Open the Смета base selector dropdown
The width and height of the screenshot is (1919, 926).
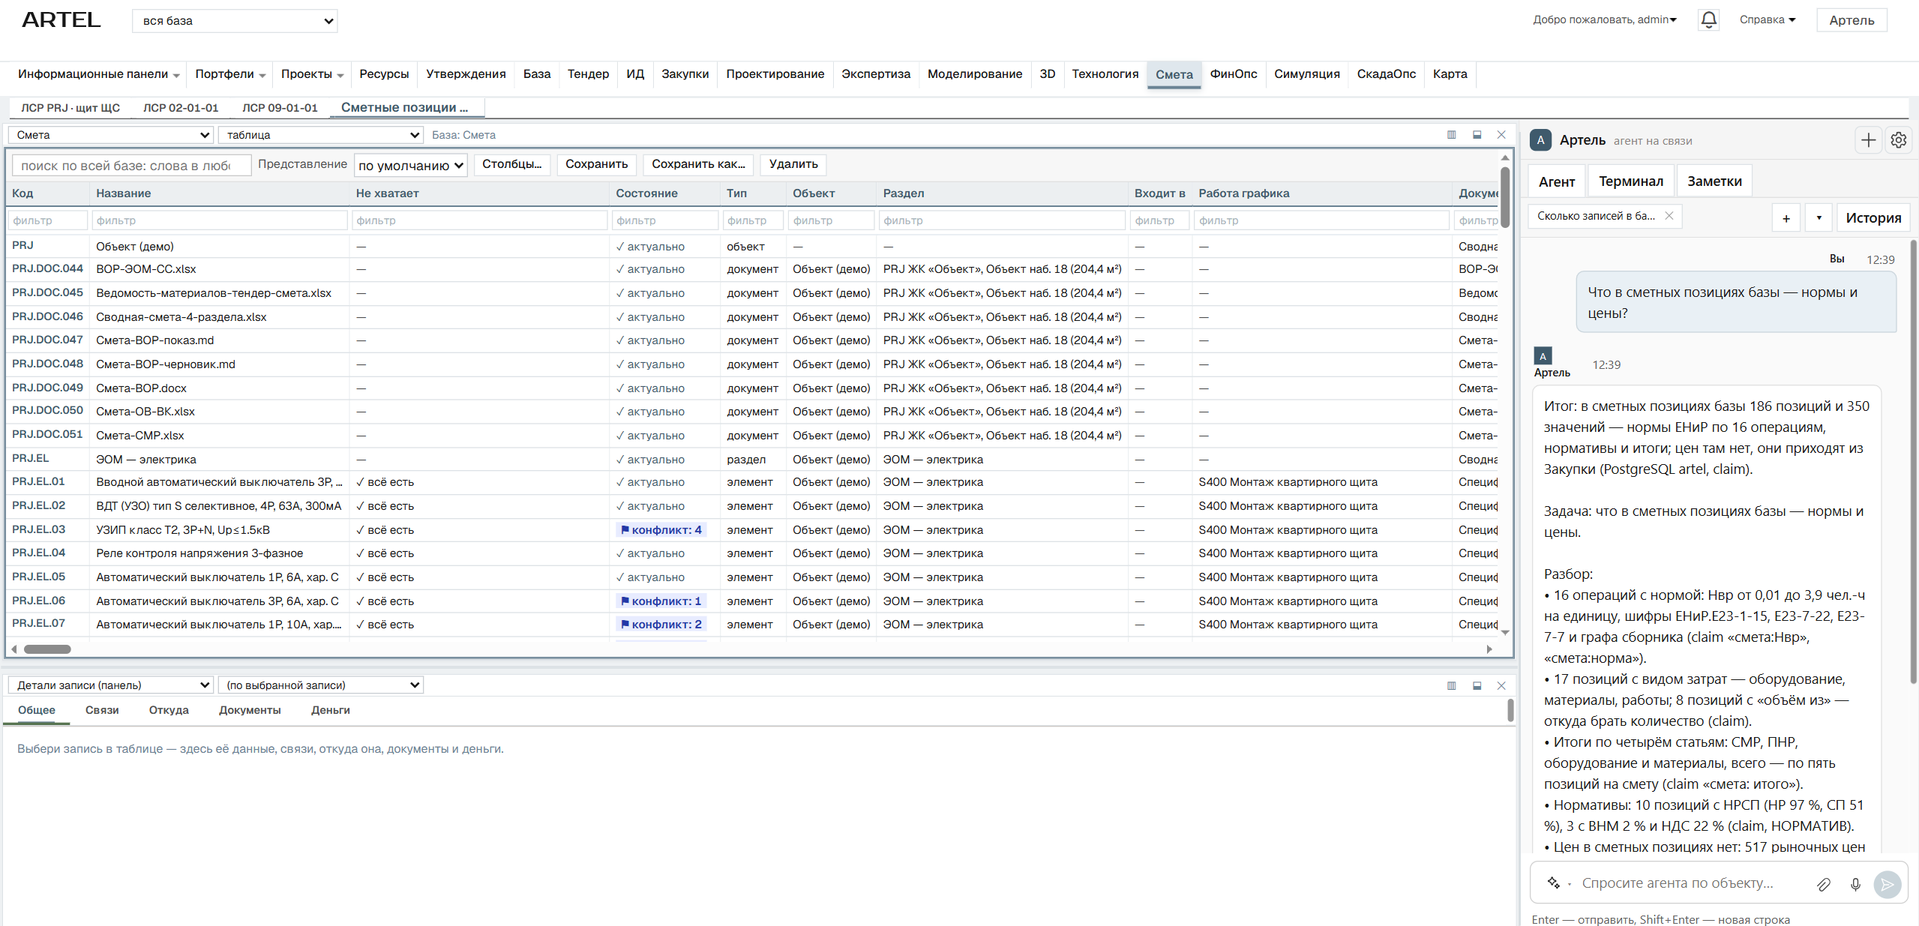(111, 135)
